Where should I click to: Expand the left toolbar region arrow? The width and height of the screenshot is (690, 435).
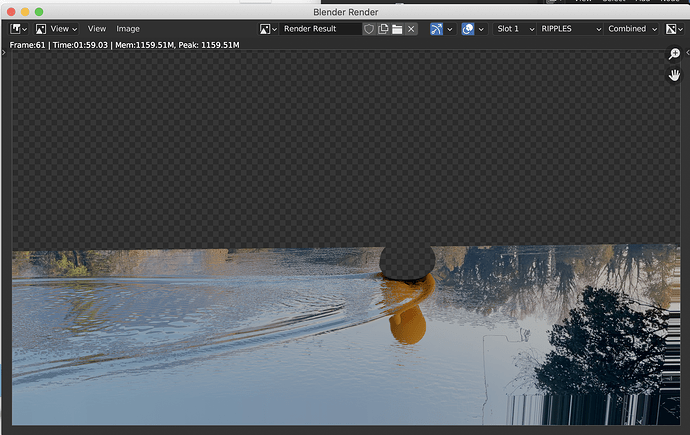[4, 52]
